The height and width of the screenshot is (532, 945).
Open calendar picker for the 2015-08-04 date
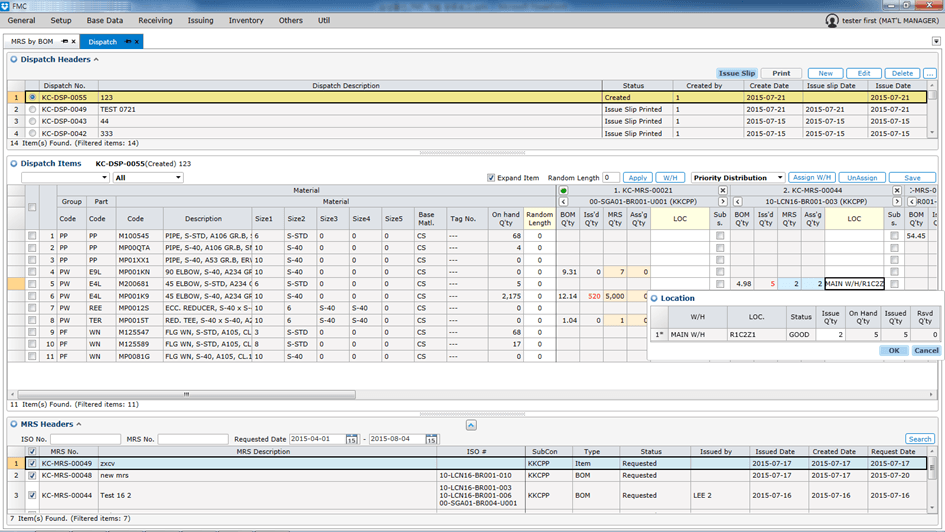tap(432, 439)
